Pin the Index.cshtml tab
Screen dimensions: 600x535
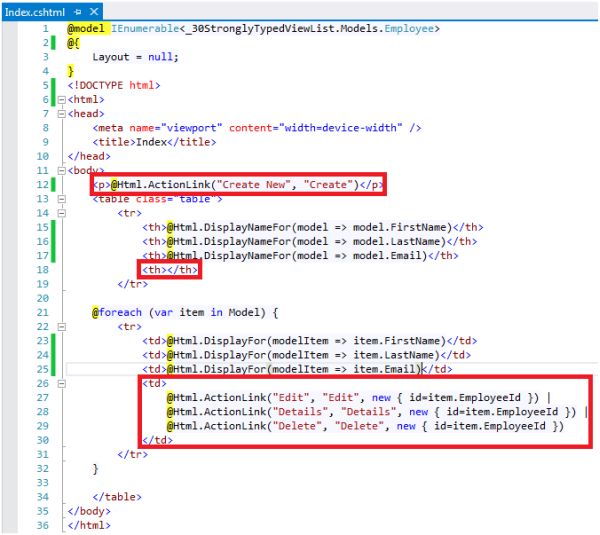tap(78, 12)
